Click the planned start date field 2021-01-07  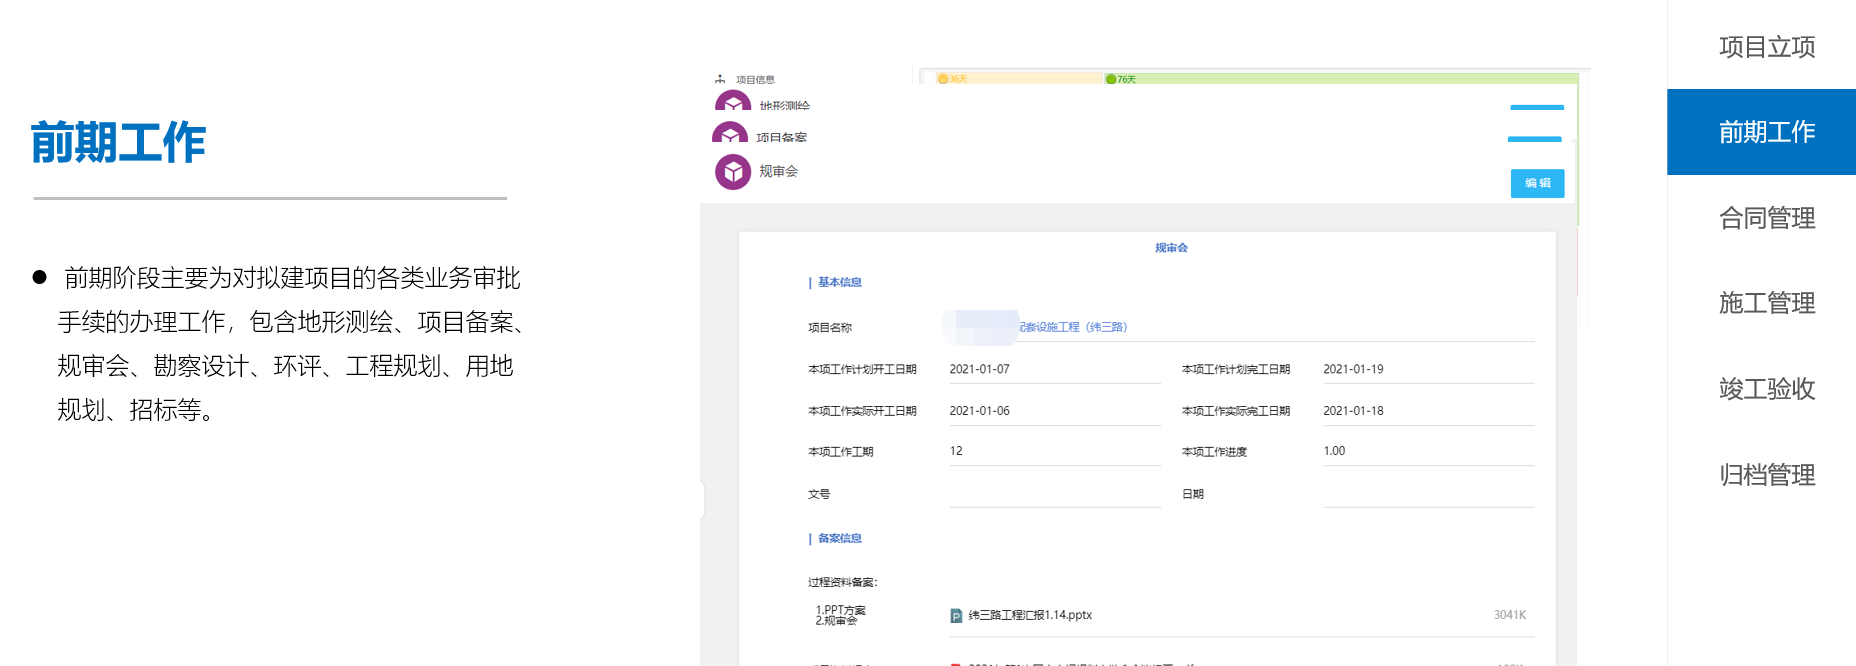[x=1055, y=369]
